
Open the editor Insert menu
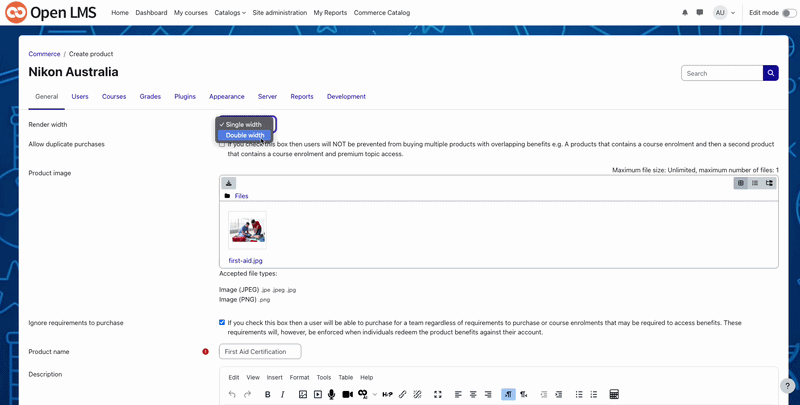click(x=274, y=377)
